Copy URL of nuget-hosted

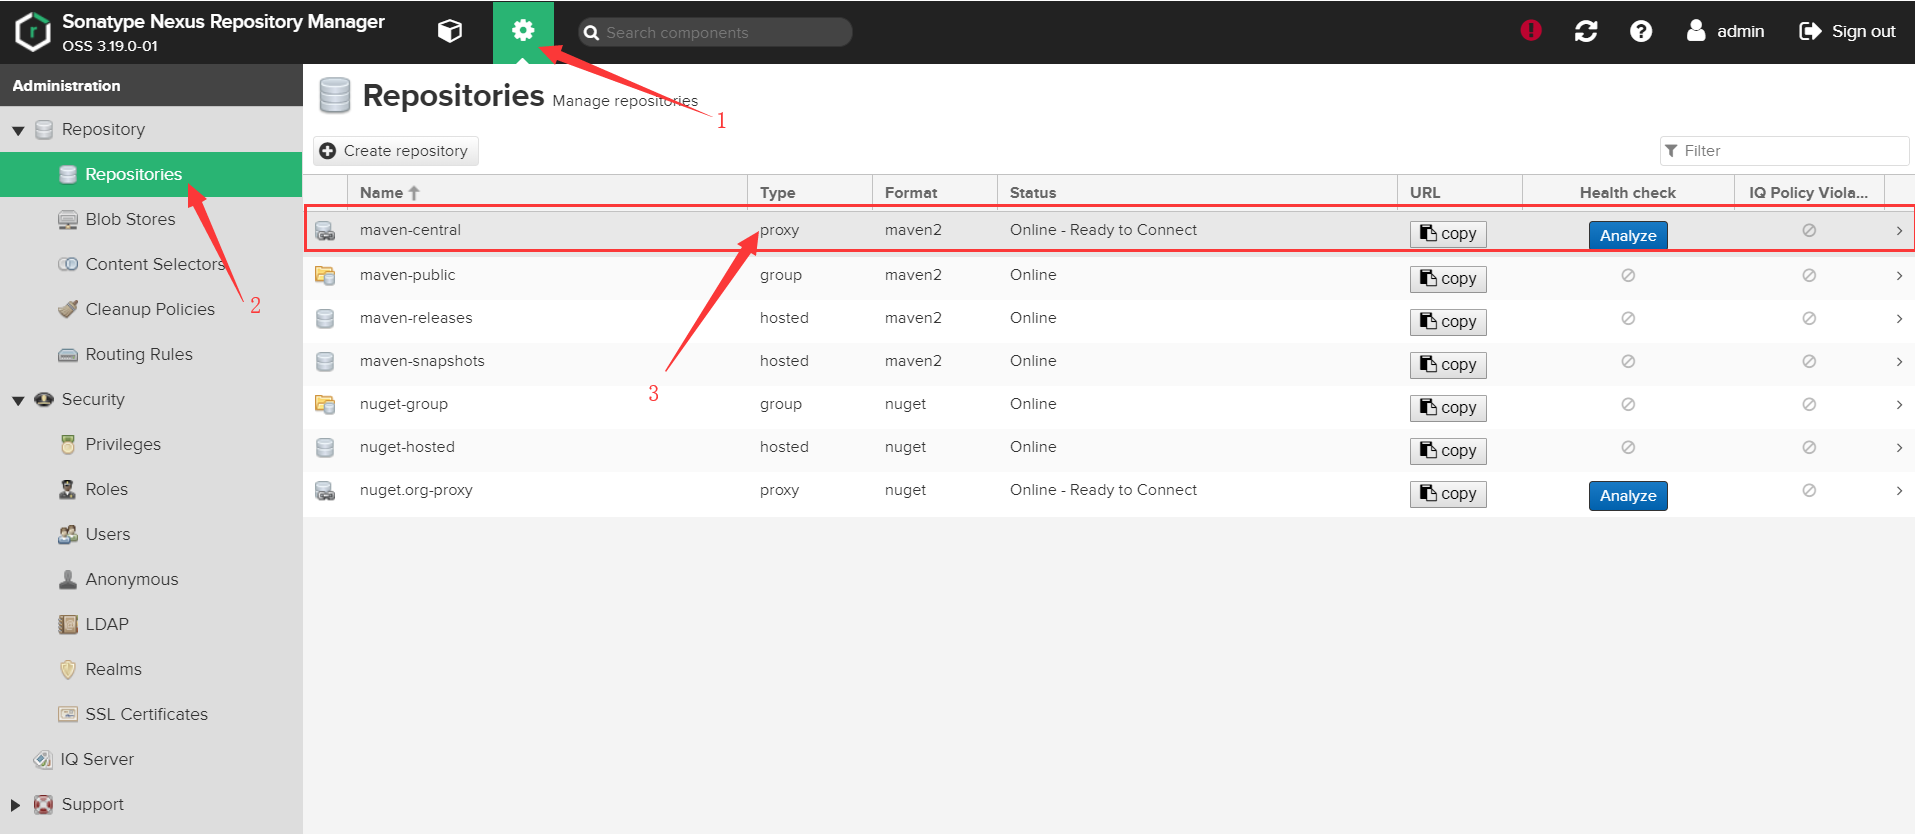tap(1448, 451)
